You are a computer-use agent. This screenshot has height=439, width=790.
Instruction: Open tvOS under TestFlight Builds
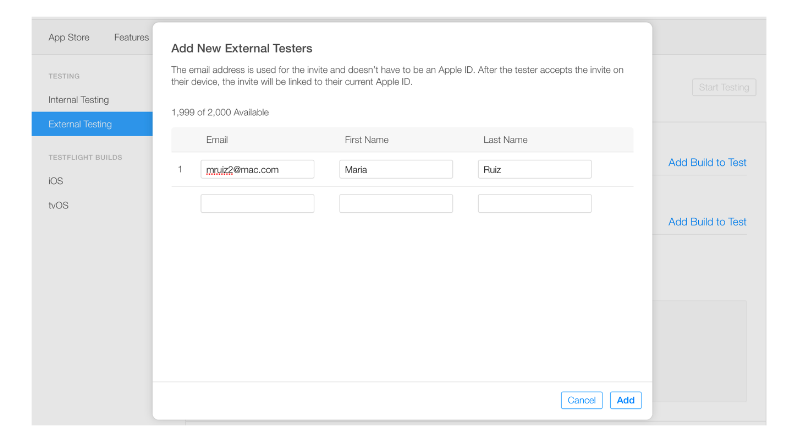[x=58, y=205]
